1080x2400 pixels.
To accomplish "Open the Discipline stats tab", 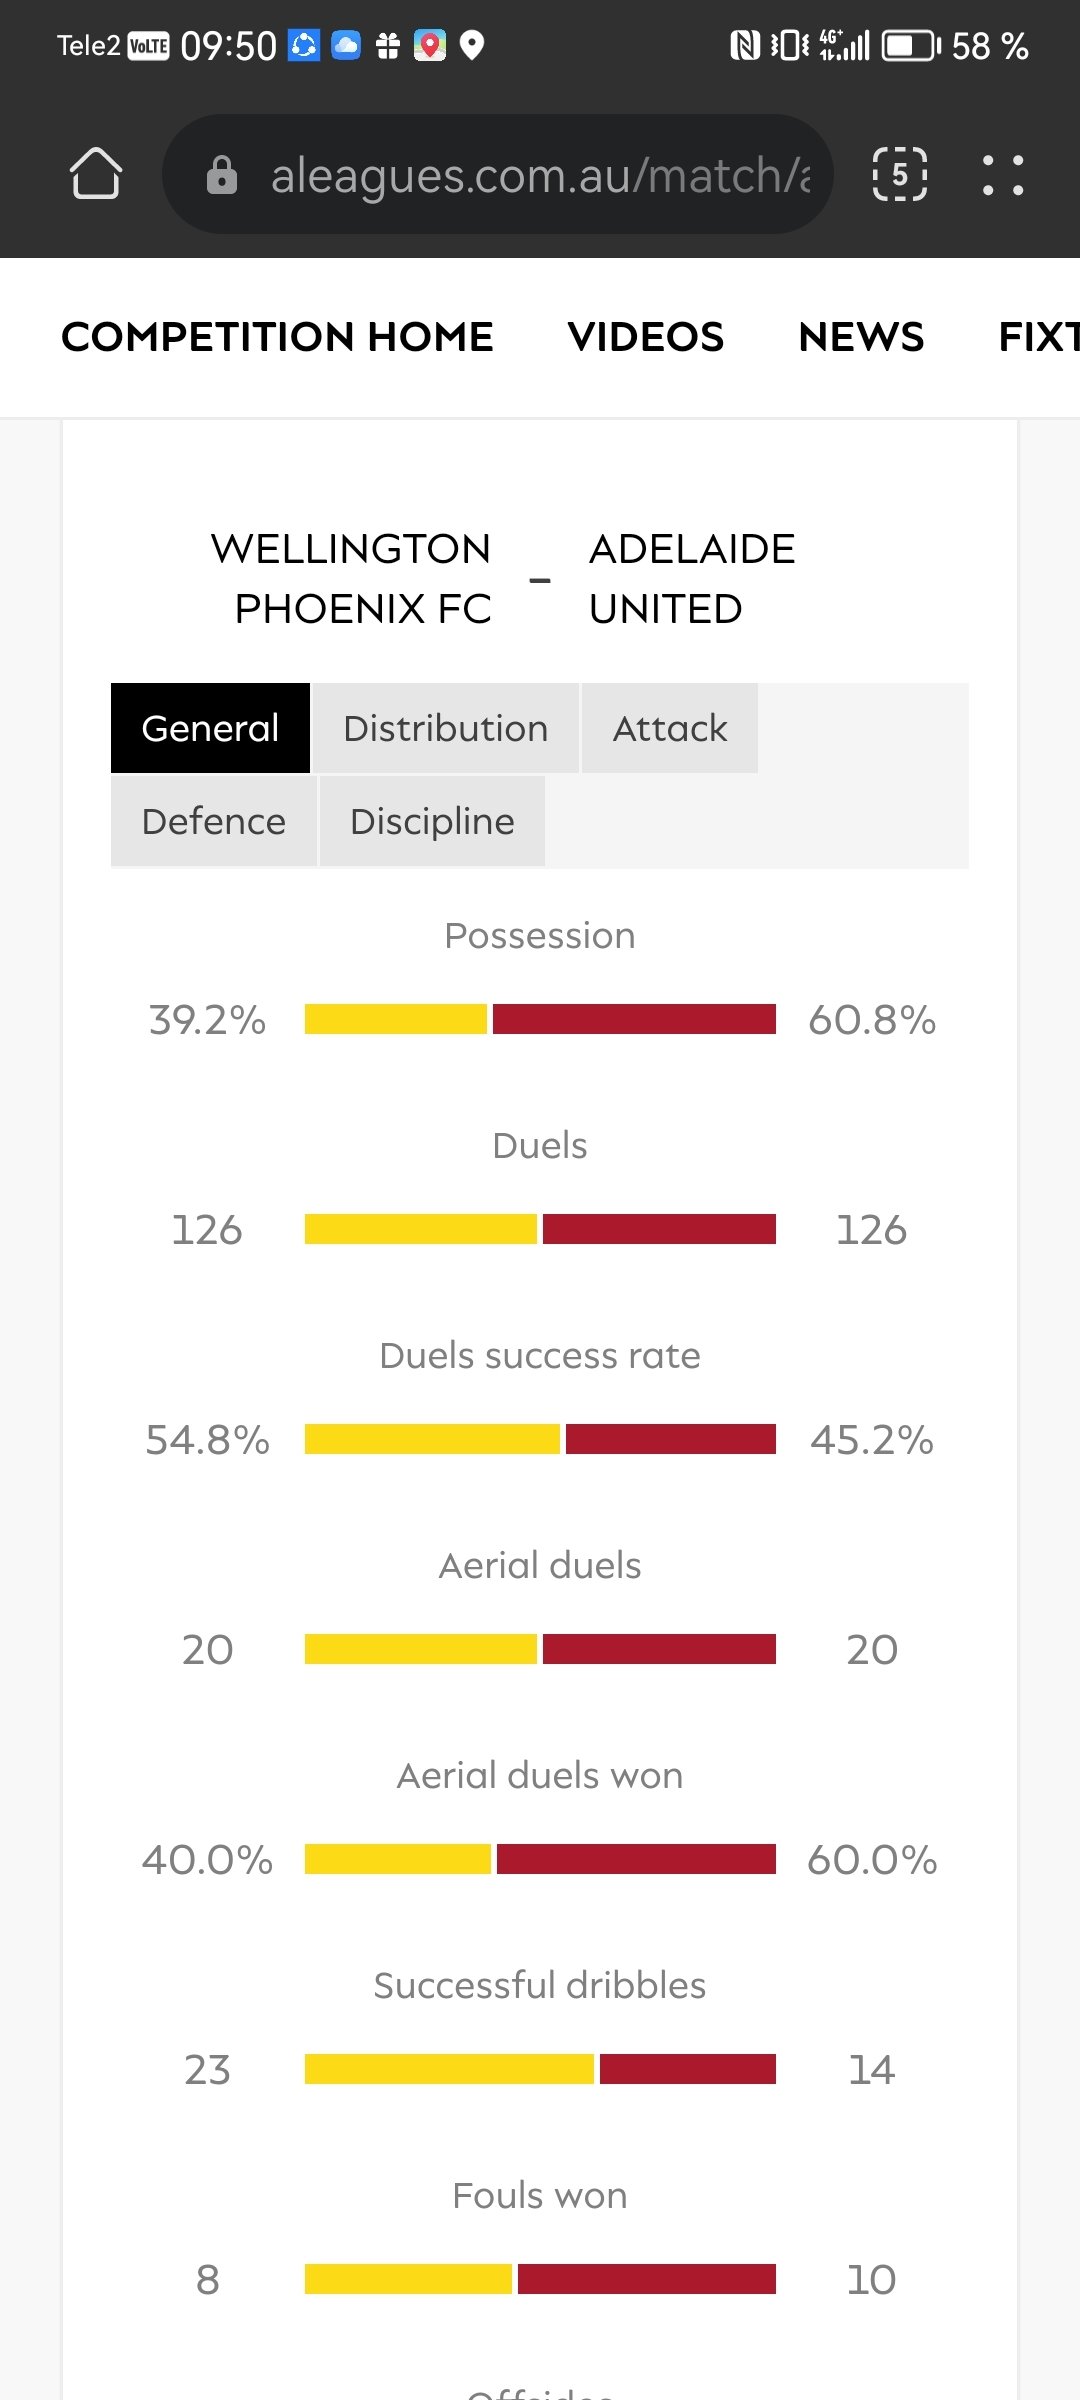I will tap(432, 821).
